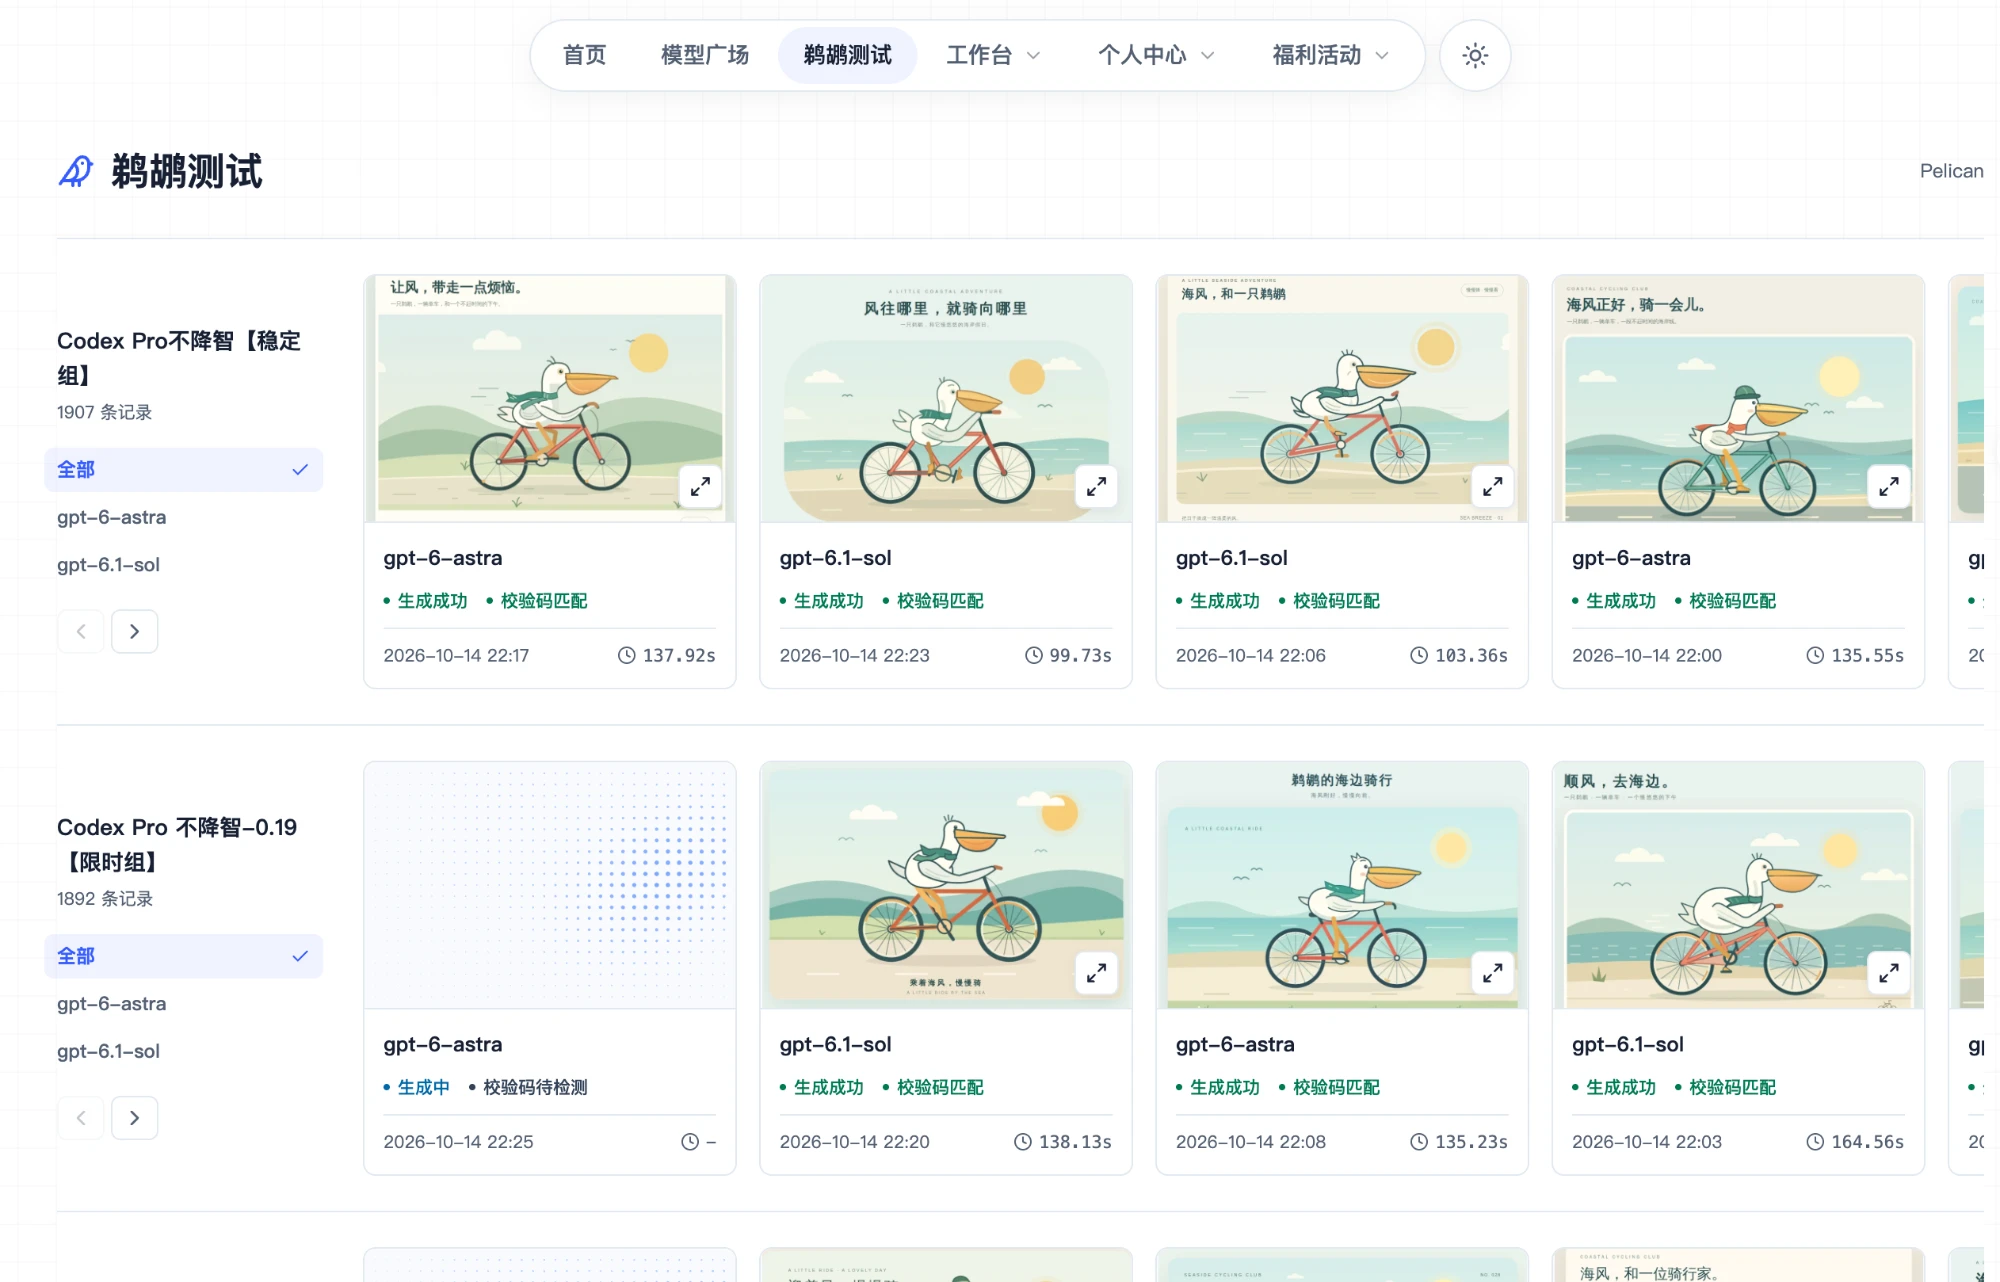Filter the stable group by gpt-6.1-sol
This screenshot has height=1282, width=2000.
tap(108, 564)
